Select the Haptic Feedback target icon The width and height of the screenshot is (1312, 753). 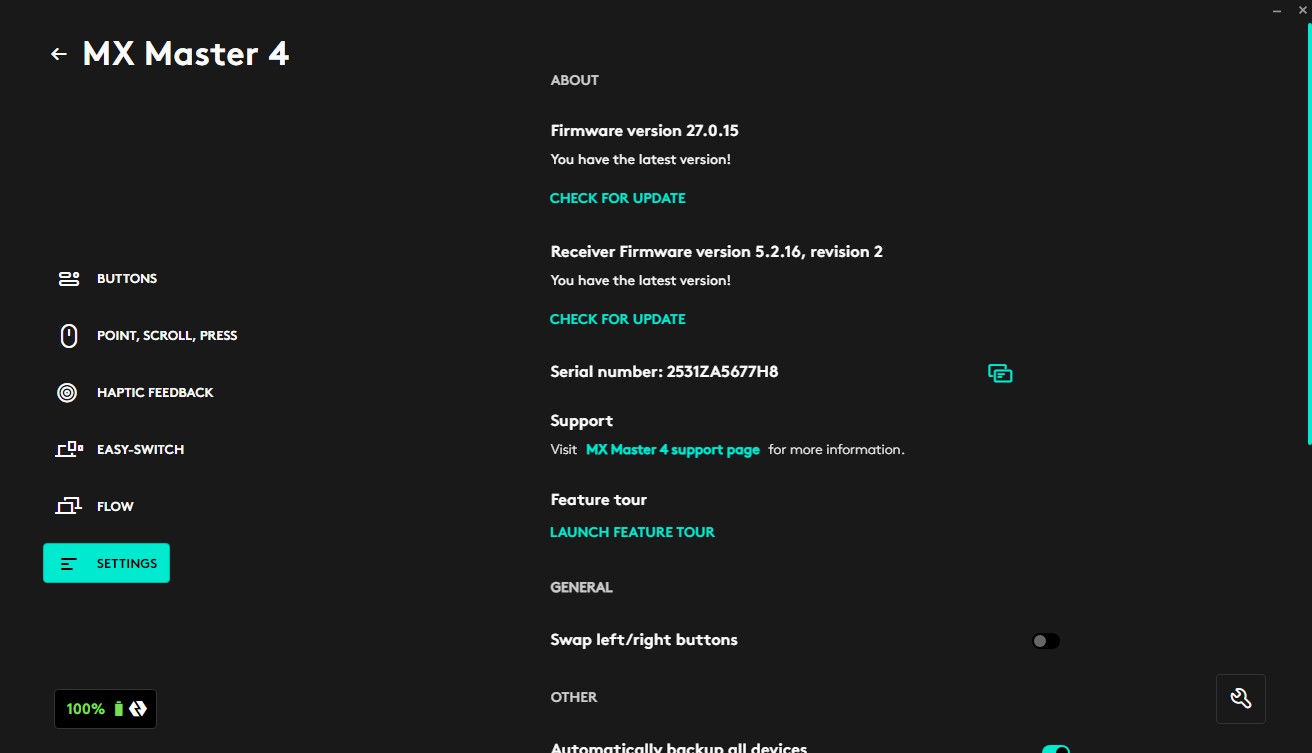coord(67,393)
